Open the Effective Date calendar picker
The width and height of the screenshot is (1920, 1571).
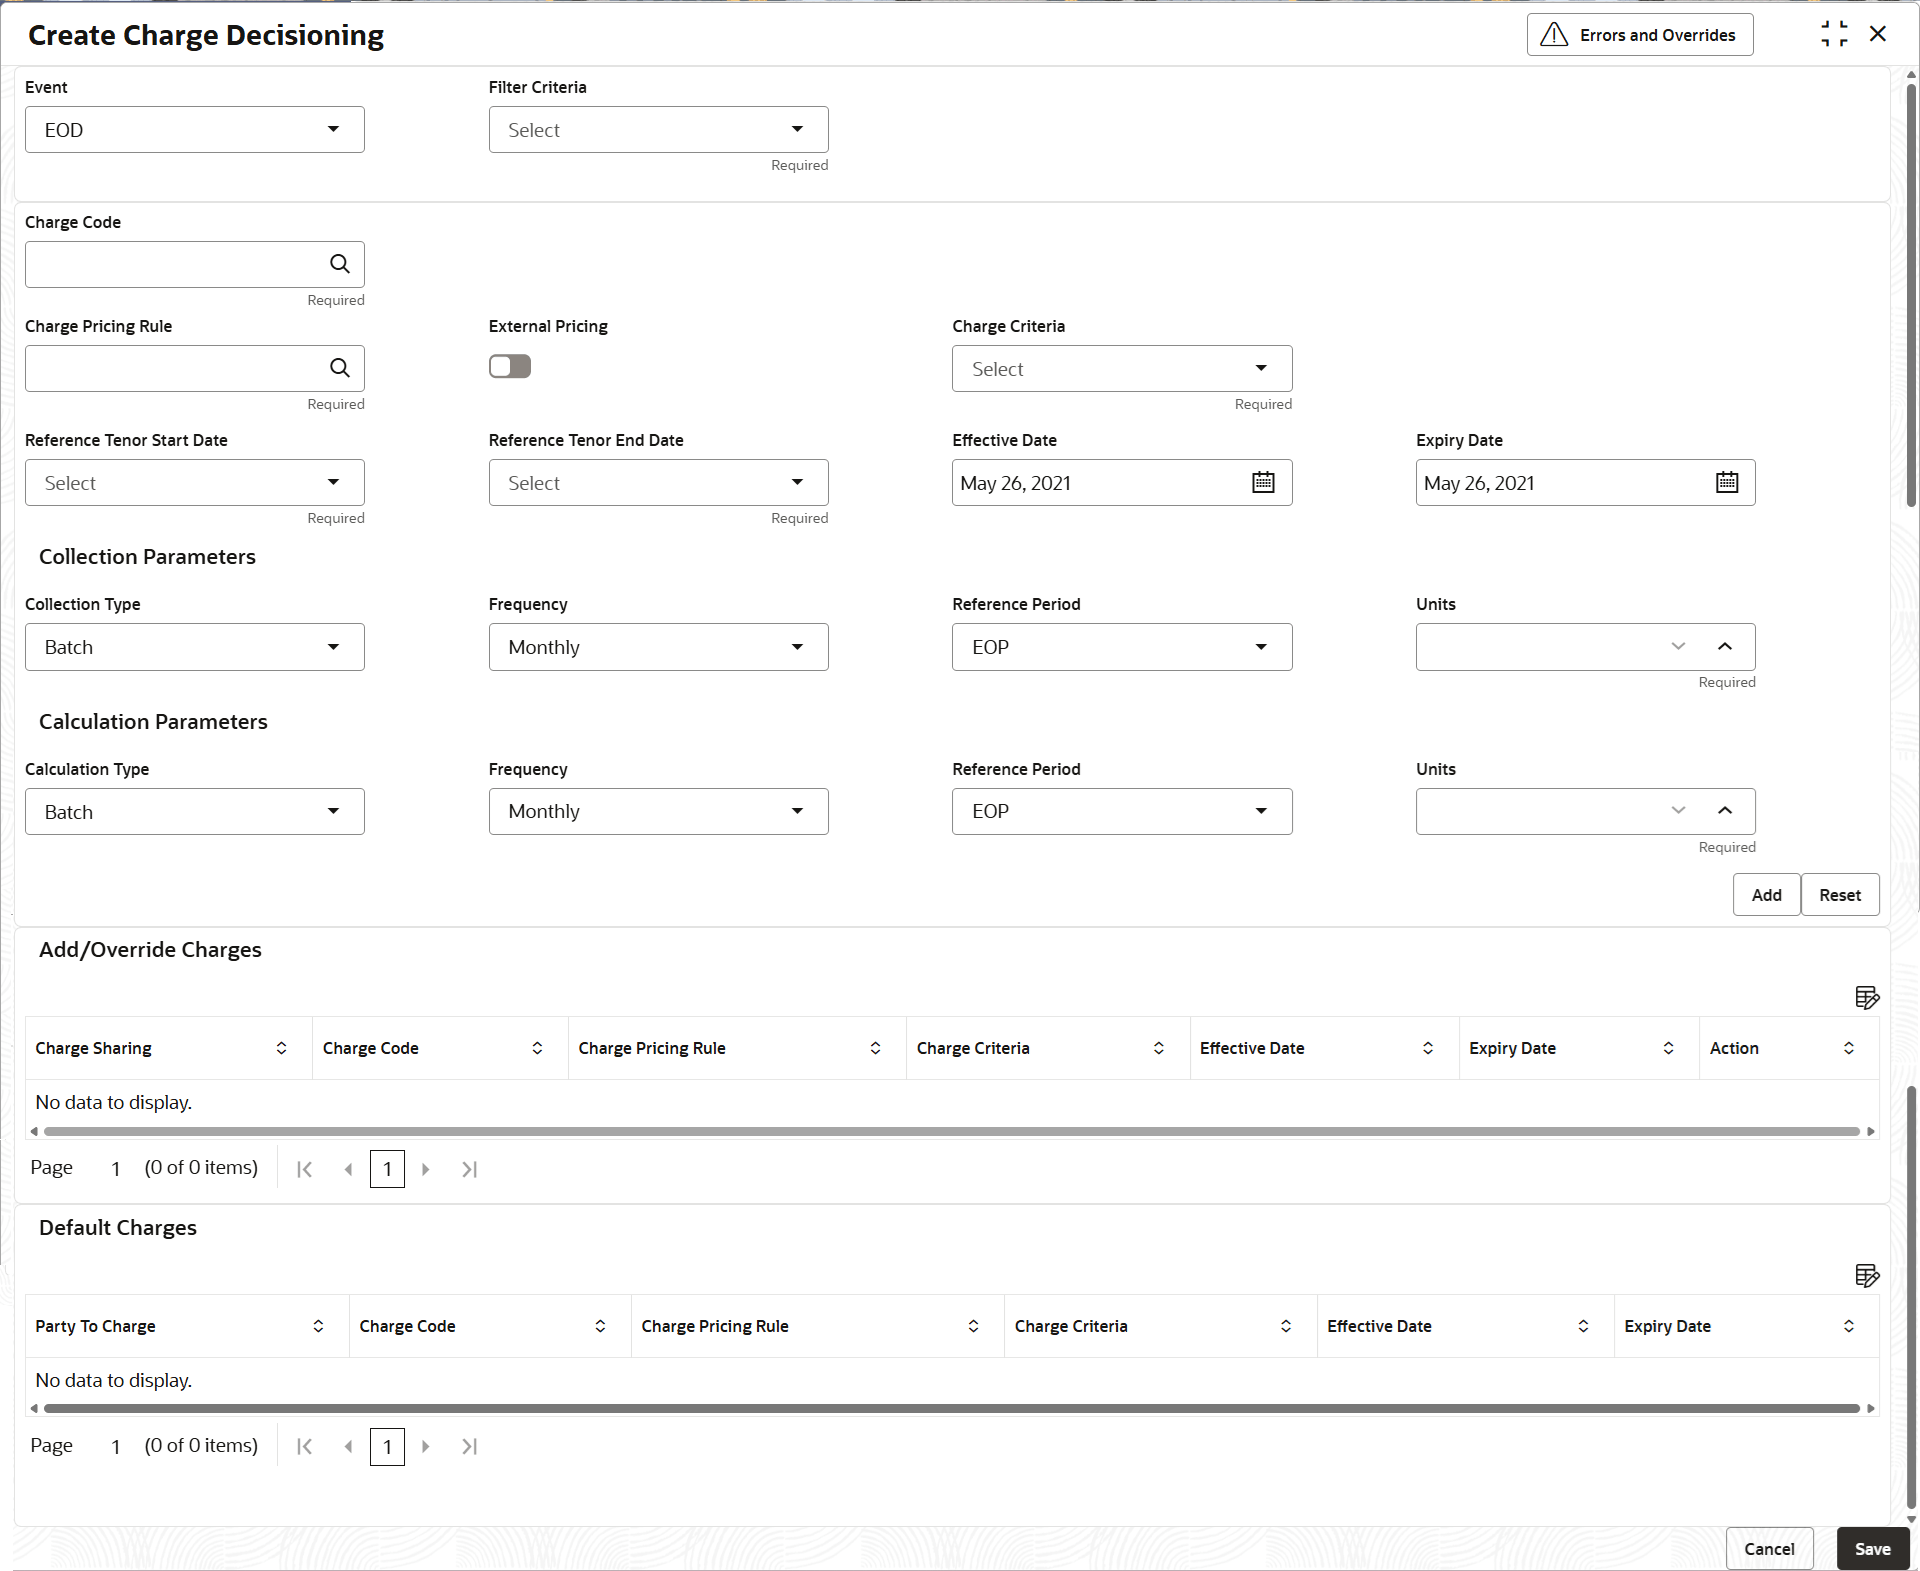[x=1263, y=483]
